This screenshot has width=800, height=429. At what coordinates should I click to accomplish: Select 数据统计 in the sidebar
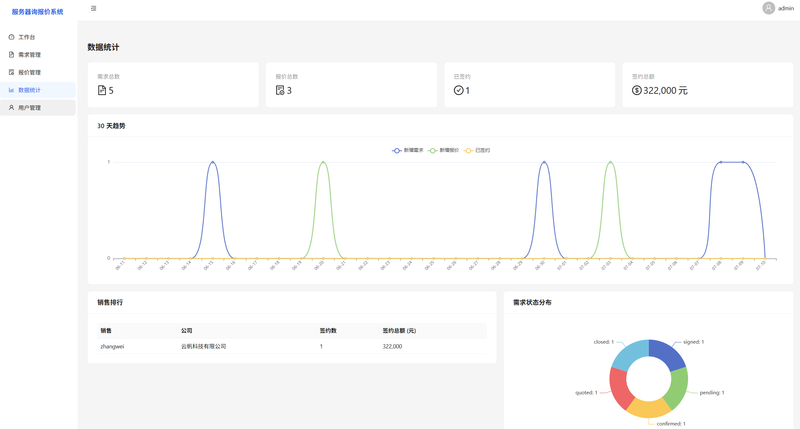point(38,90)
